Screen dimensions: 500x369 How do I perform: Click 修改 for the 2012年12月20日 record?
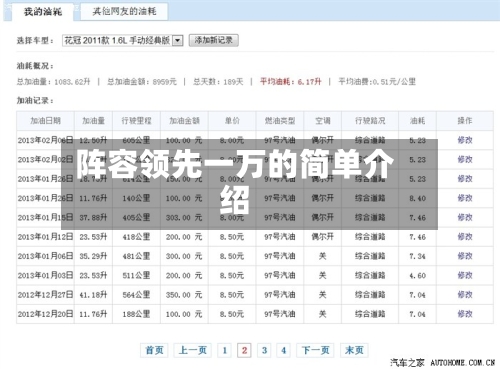tap(465, 314)
